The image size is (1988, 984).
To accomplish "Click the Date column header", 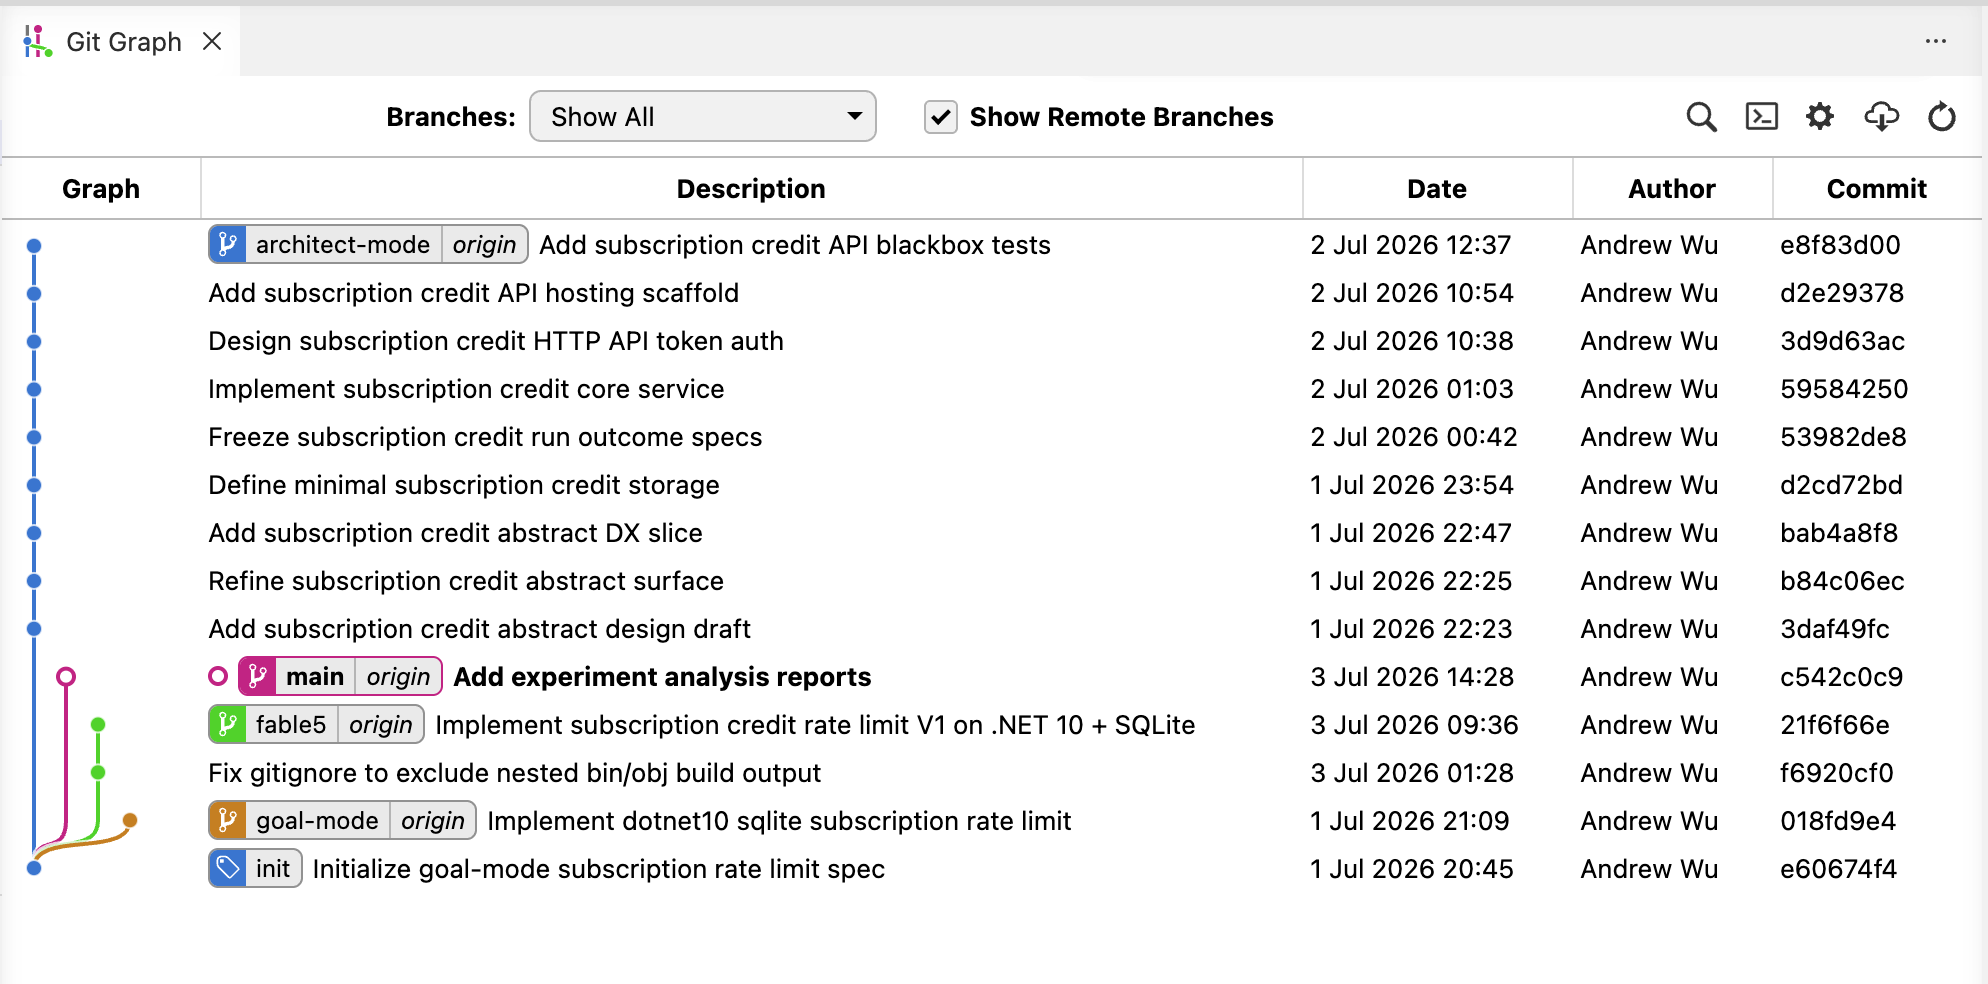I will point(1437,189).
